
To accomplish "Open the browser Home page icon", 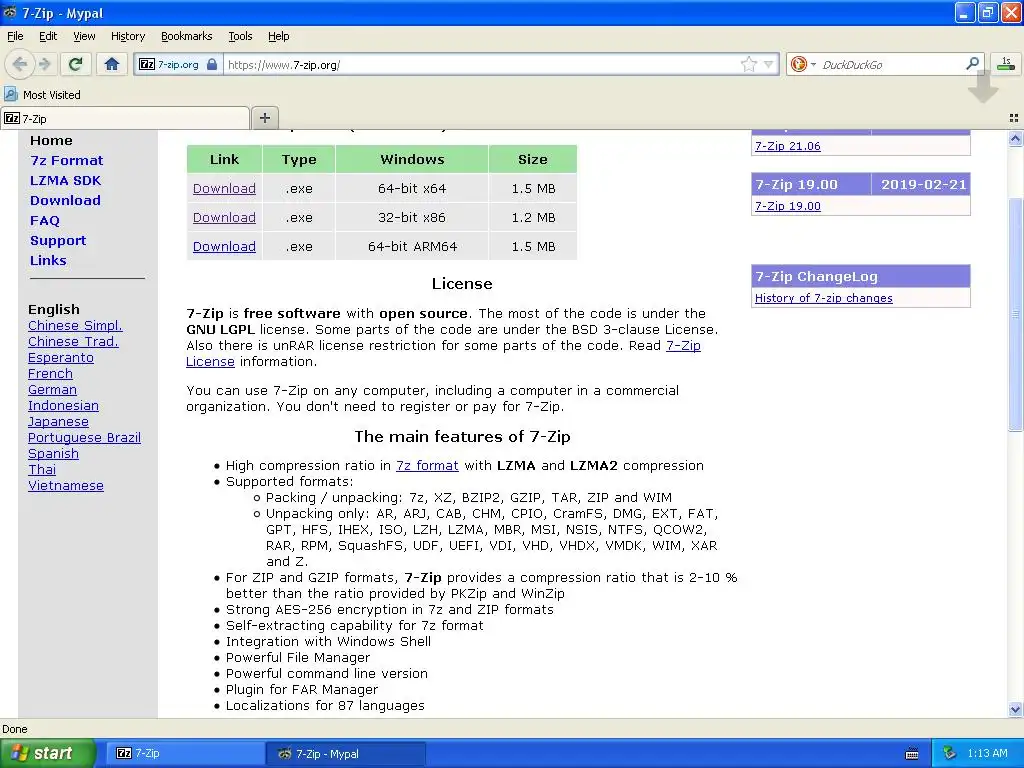I will click(x=112, y=64).
